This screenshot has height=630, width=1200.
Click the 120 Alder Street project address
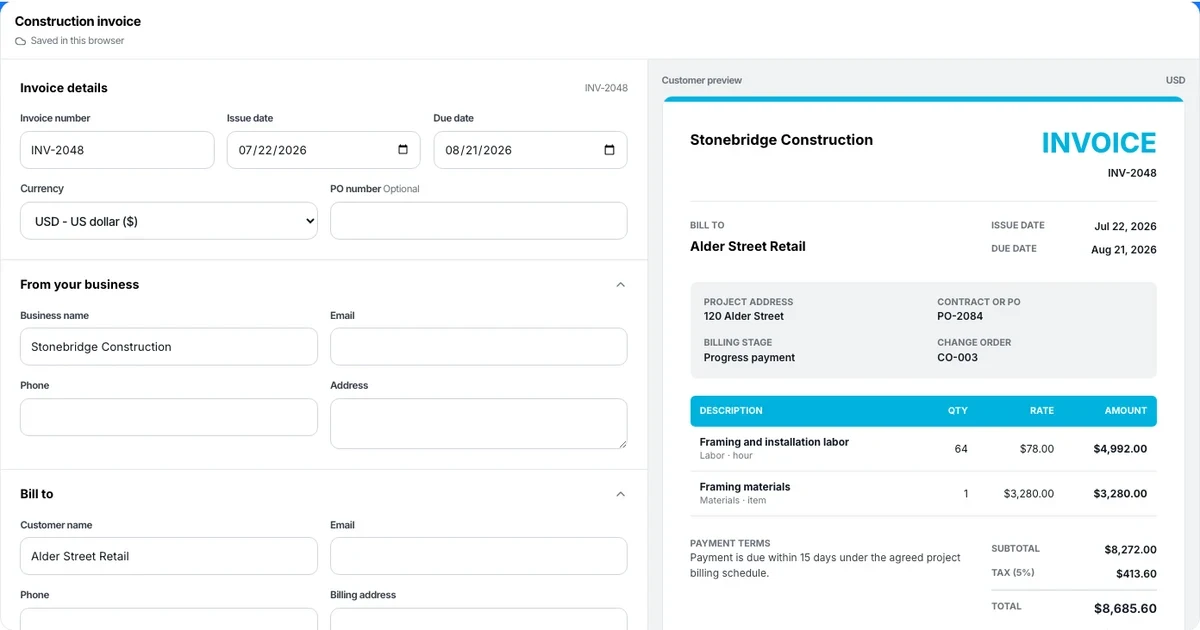[x=744, y=316]
